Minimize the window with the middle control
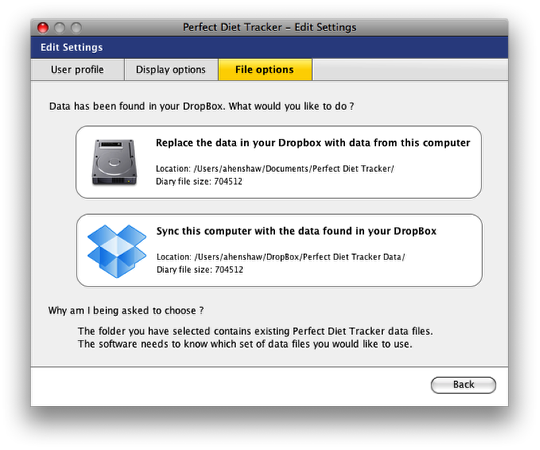Screen dimensions: 540x450 pyautogui.click(x=60, y=28)
